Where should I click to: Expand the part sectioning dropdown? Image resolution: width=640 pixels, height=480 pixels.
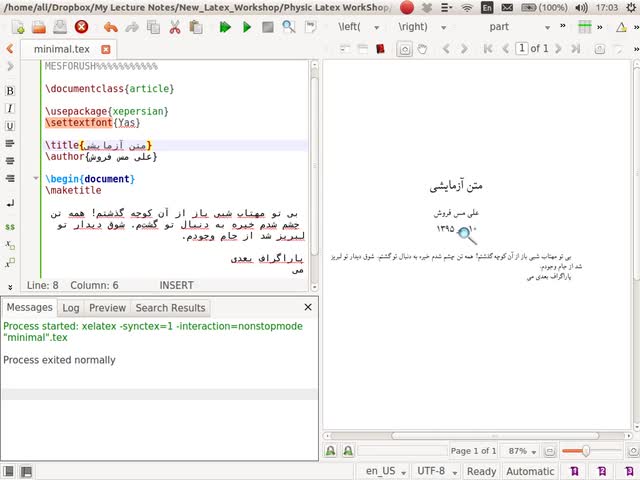[x=547, y=28]
